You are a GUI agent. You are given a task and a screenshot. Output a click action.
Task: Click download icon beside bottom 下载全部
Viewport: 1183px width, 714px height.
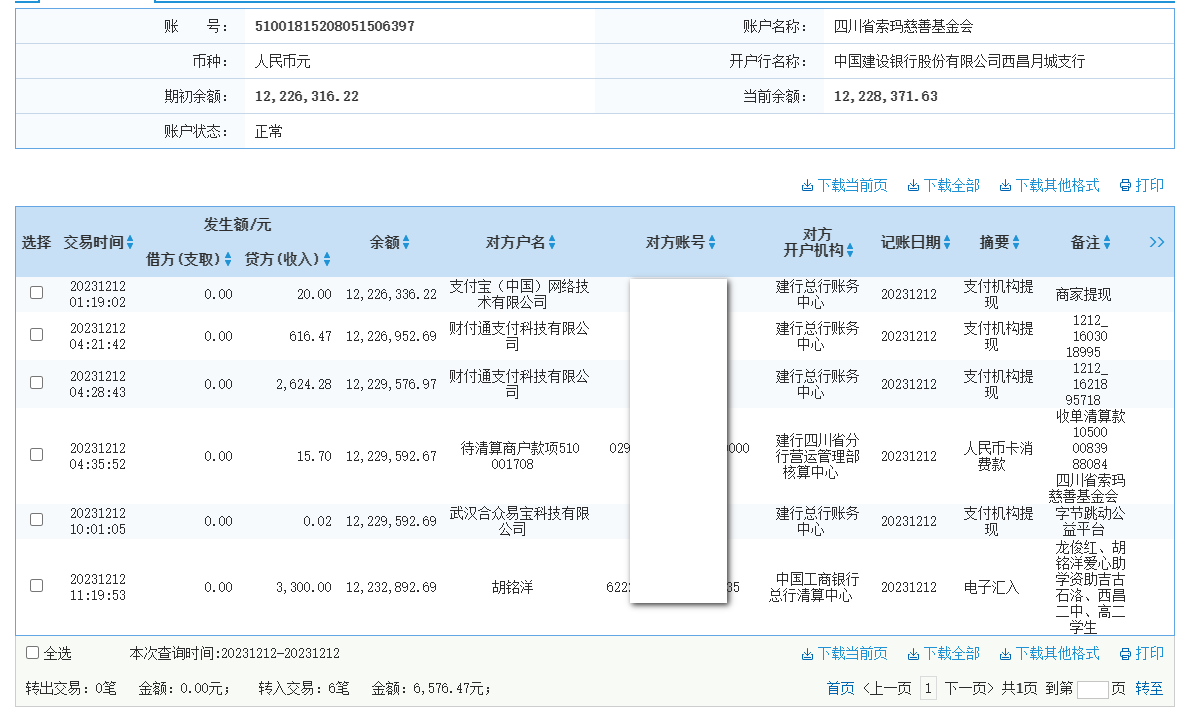(x=913, y=654)
